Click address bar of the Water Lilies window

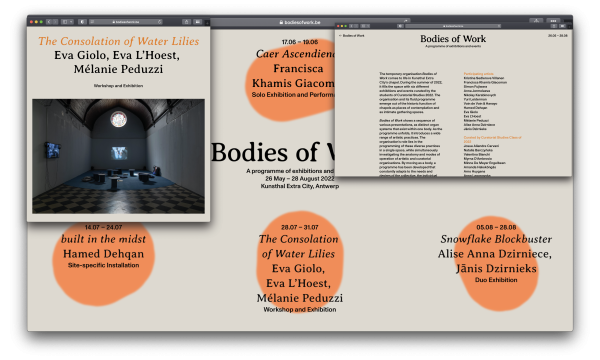click(x=126, y=22)
